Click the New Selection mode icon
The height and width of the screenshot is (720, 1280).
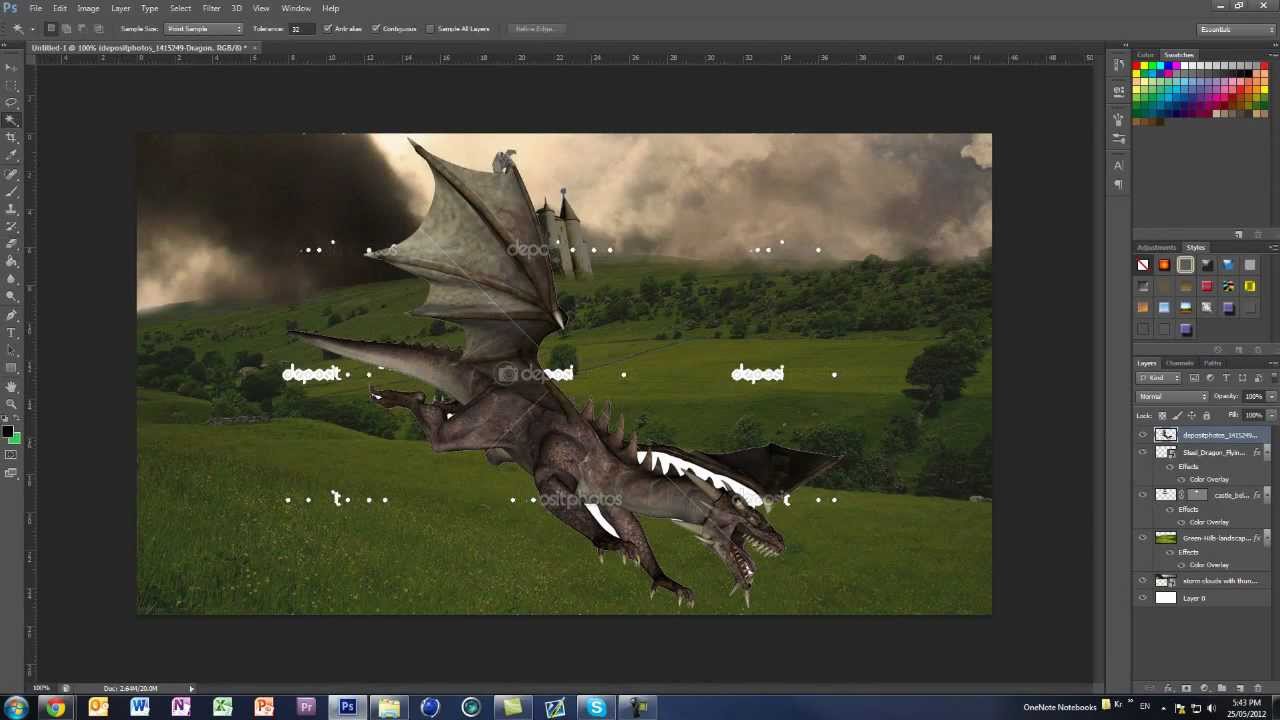pos(51,28)
